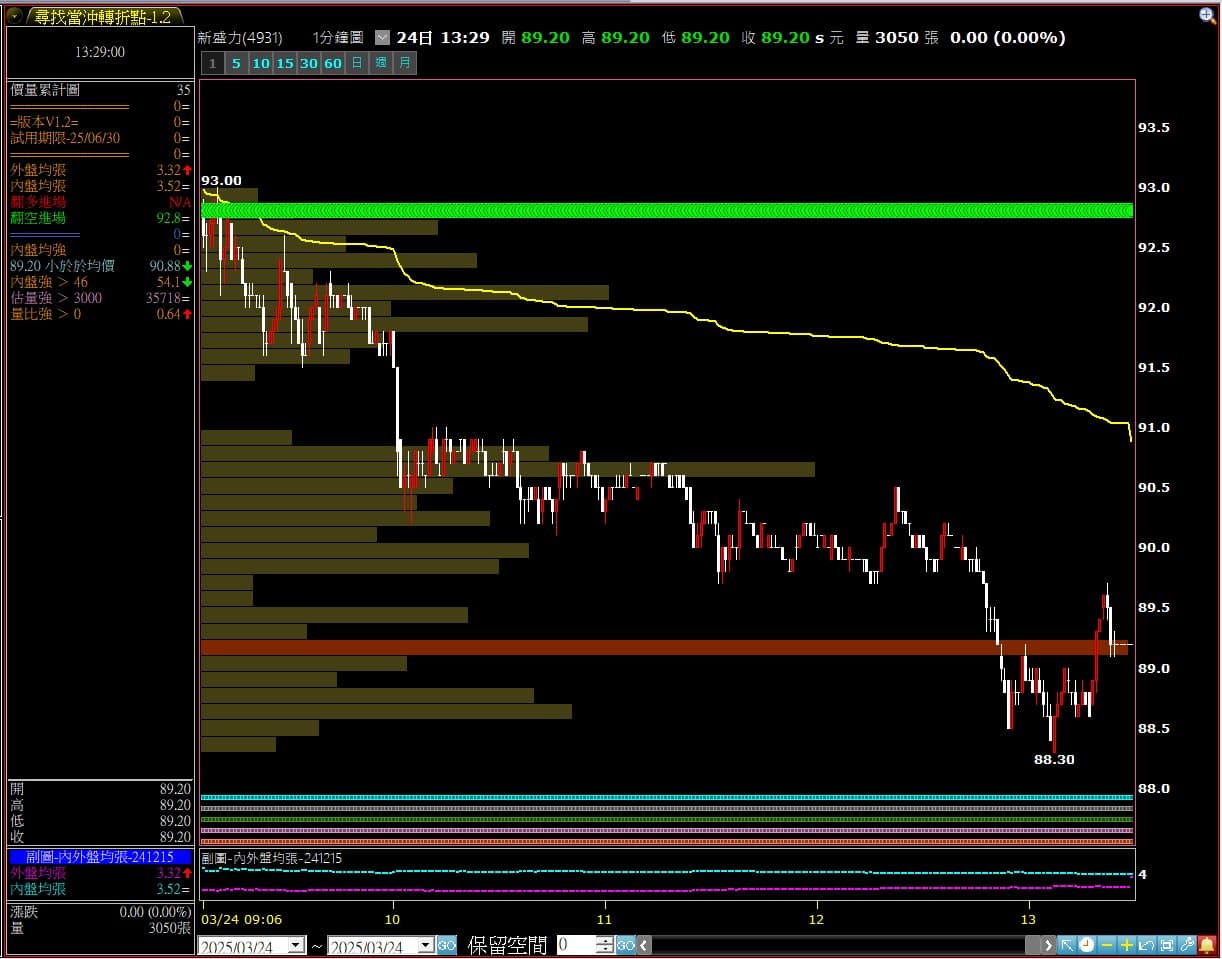Select the 60-minute chart interval
This screenshot has height=959, width=1222.
pyautogui.click(x=332, y=63)
